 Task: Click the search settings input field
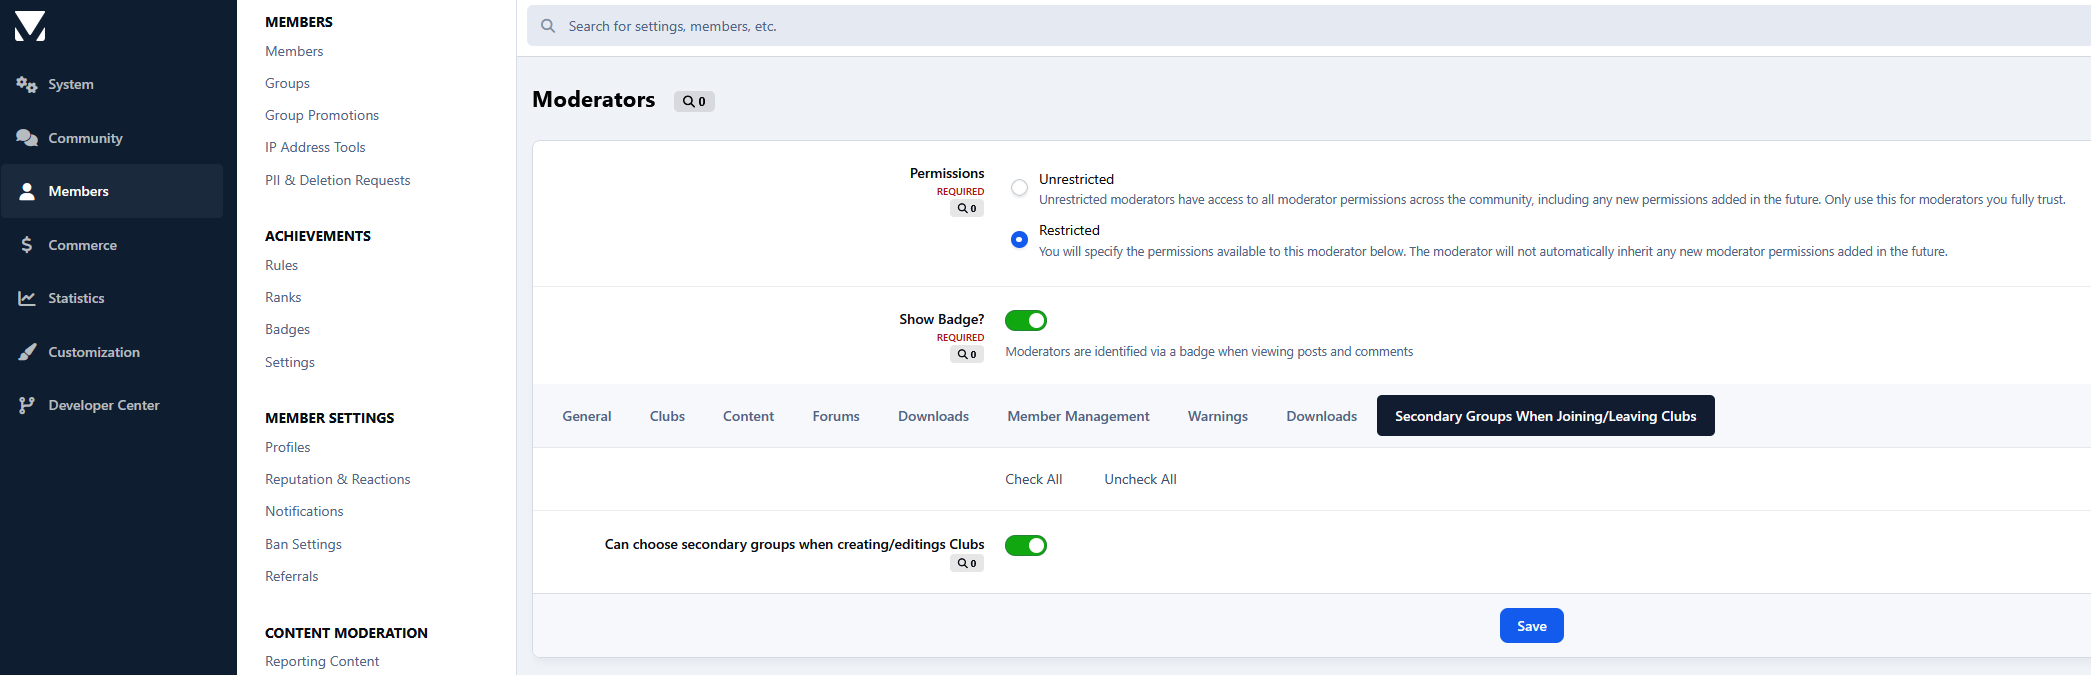pyautogui.click(x=1300, y=26)
